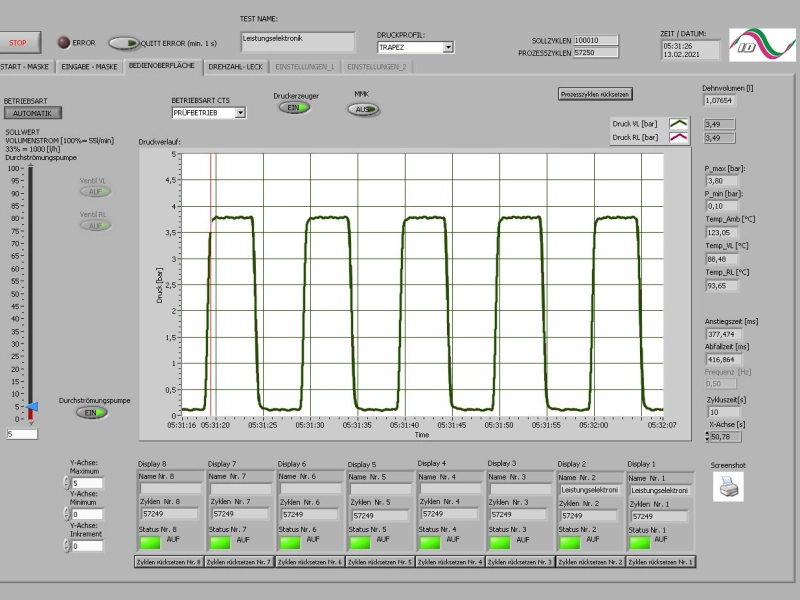Click the printer Screenshot icon
Image resolution: width=800 pixels, height=600 pixels.
pyautogui.click(x=728, y=486)
